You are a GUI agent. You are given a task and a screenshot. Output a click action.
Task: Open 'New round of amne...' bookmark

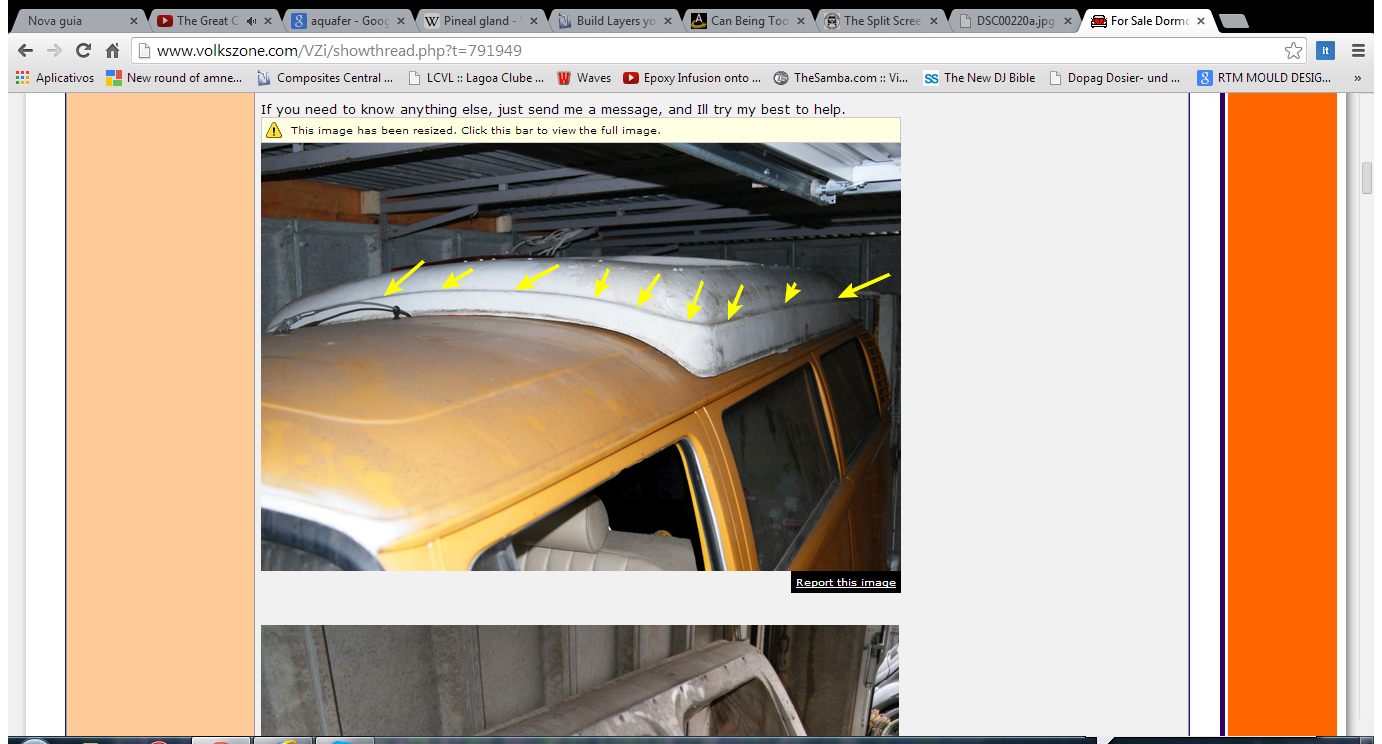pos(174,78)
